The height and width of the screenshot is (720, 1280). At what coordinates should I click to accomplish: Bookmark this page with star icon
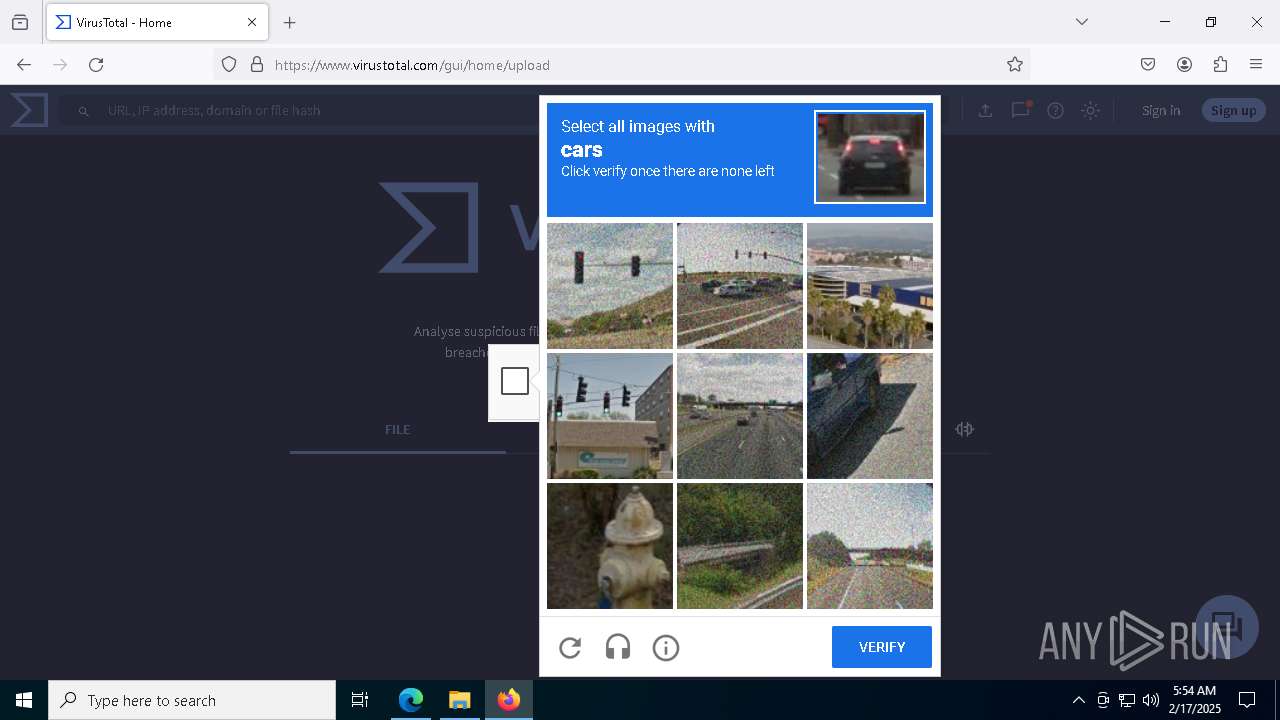tap(1015, 65)
